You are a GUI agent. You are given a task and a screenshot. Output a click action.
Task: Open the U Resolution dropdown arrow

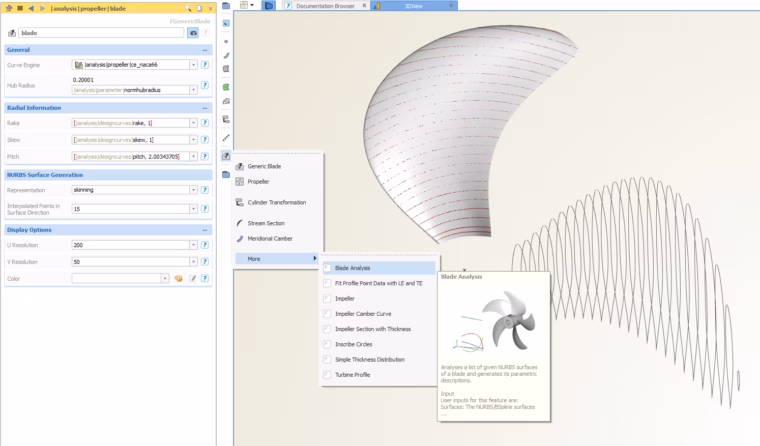point(193,245)
